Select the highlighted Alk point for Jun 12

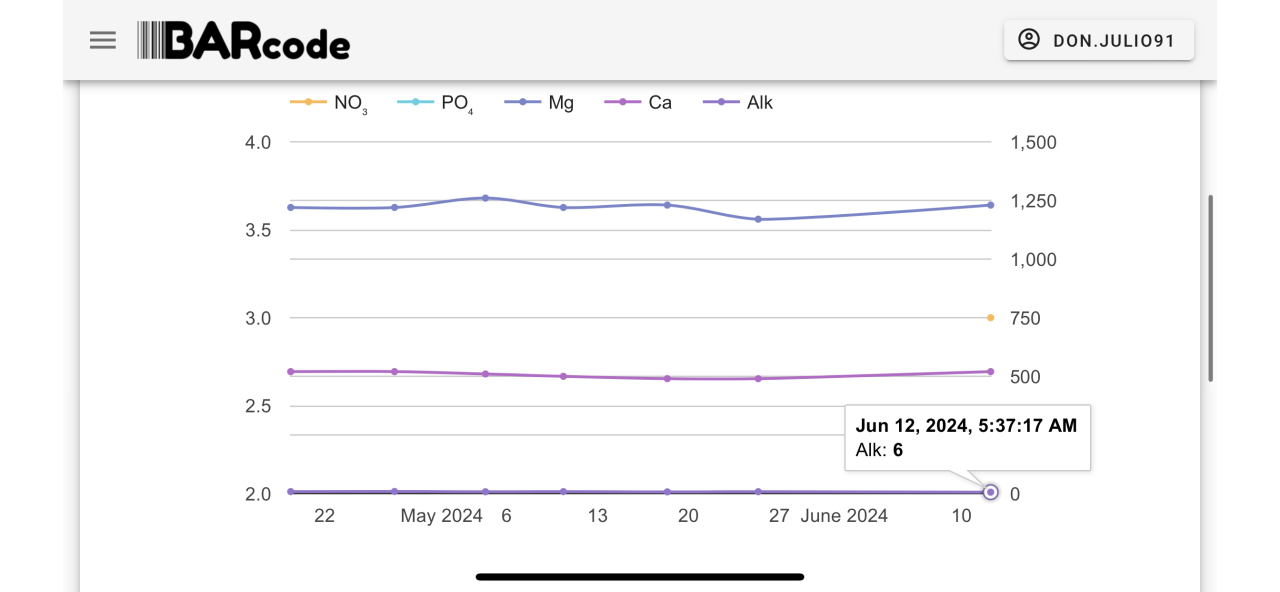[990, 492]
